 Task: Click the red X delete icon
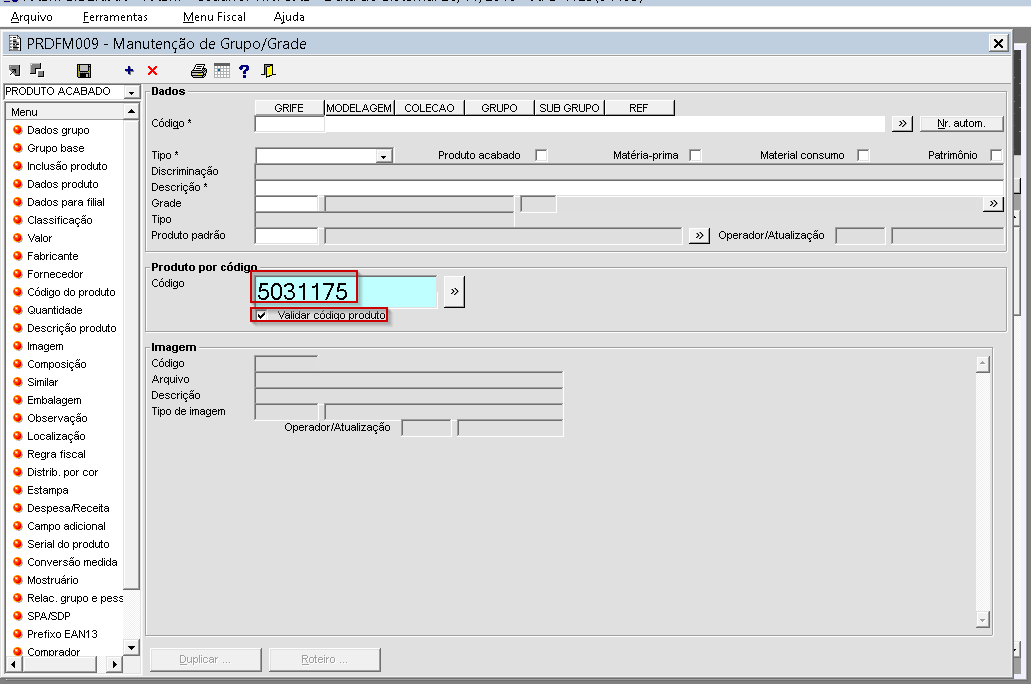153,70
